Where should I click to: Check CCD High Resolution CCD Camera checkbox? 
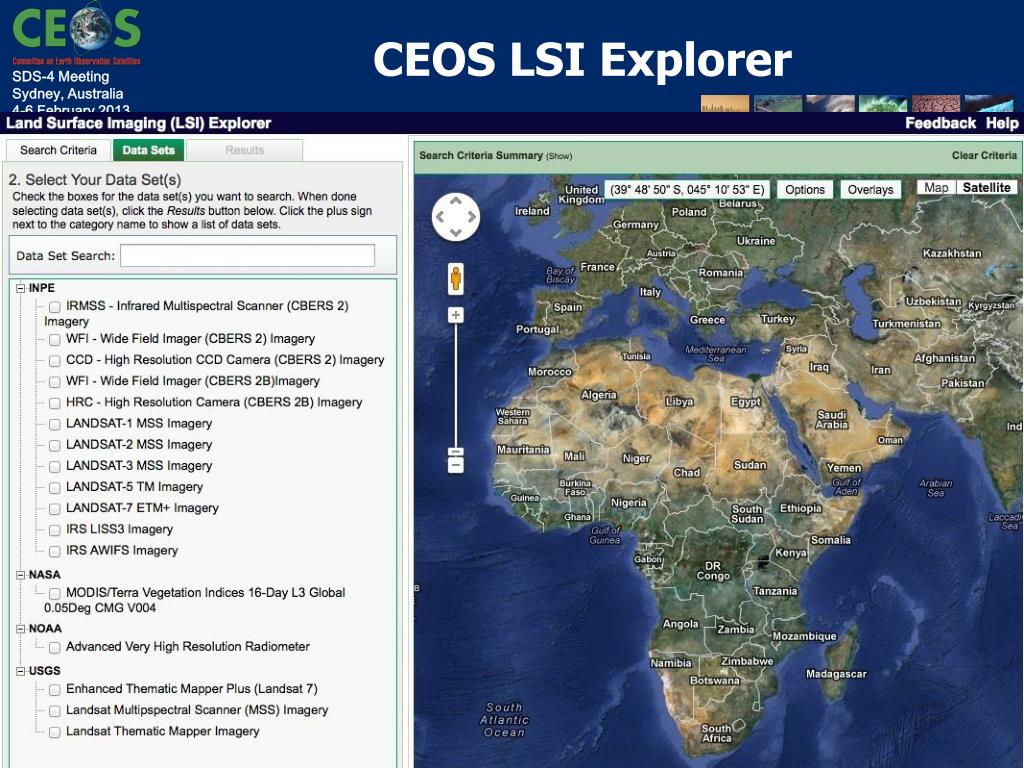click(x=55, y=361)
